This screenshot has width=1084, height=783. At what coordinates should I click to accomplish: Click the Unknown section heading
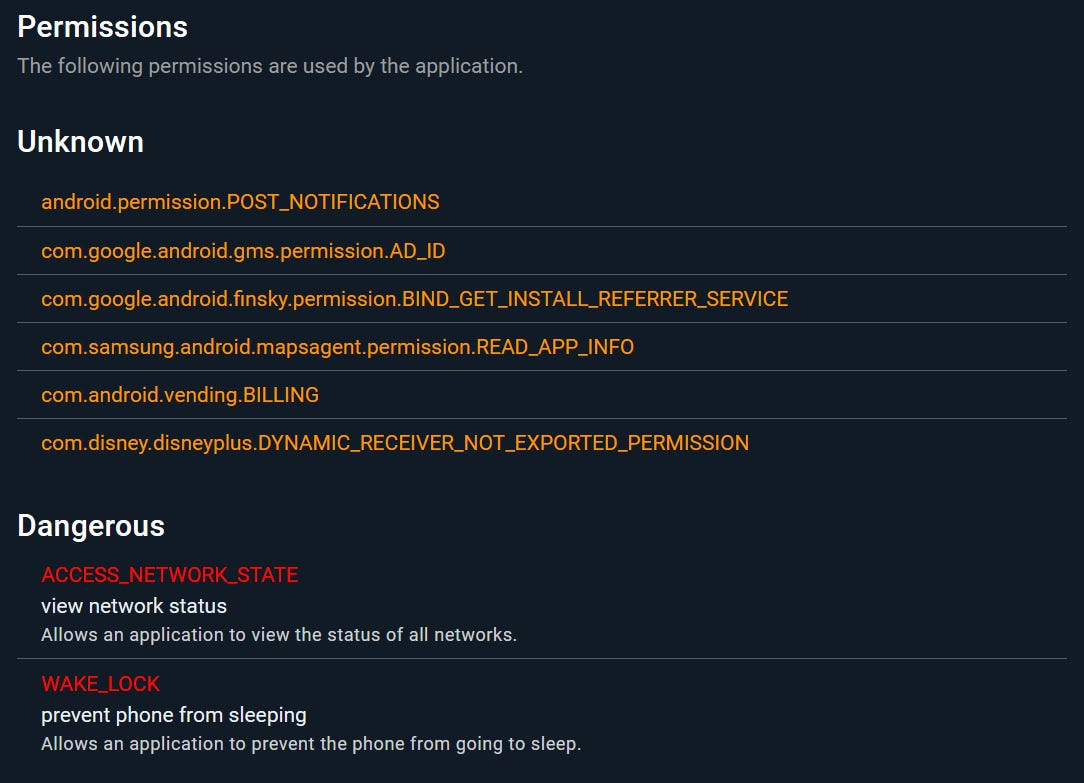[80, 142]
